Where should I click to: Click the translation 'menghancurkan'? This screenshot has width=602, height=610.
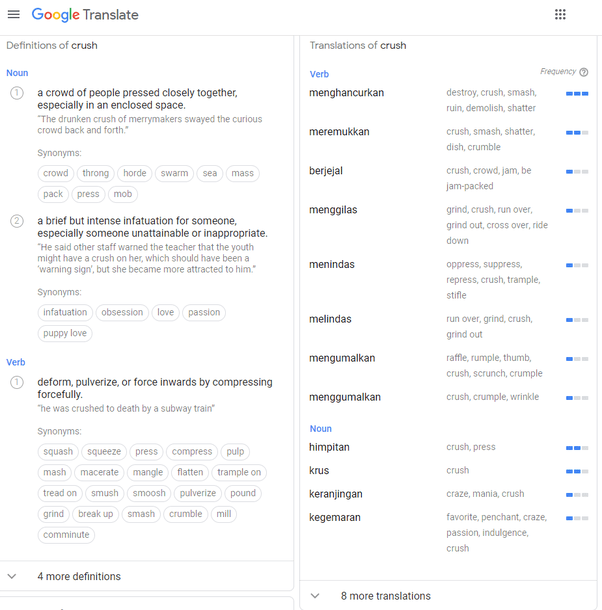346,93
